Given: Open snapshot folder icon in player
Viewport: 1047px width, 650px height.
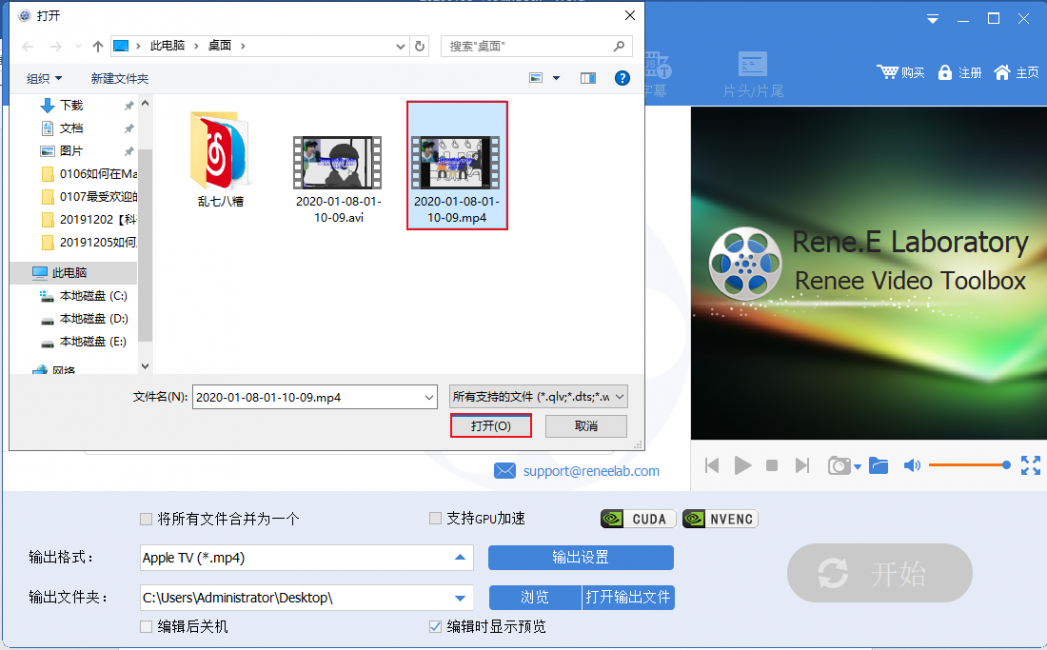Looking at the screenshot, I should point(879,465).
